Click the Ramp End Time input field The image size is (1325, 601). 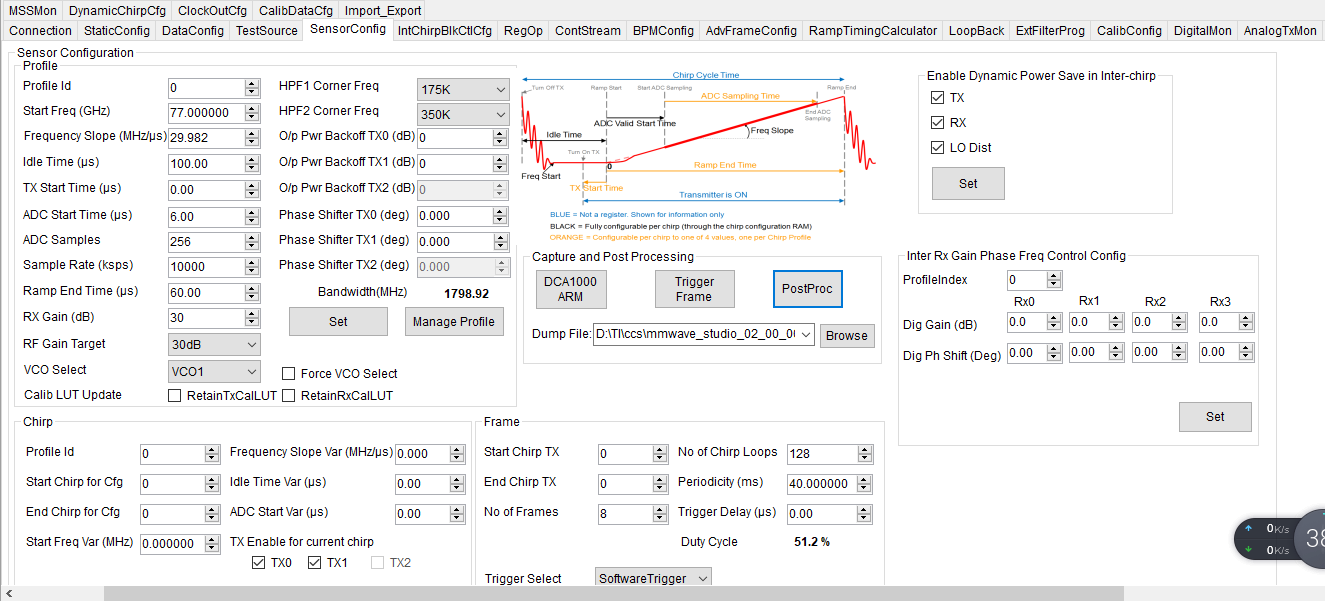(207, 293)
